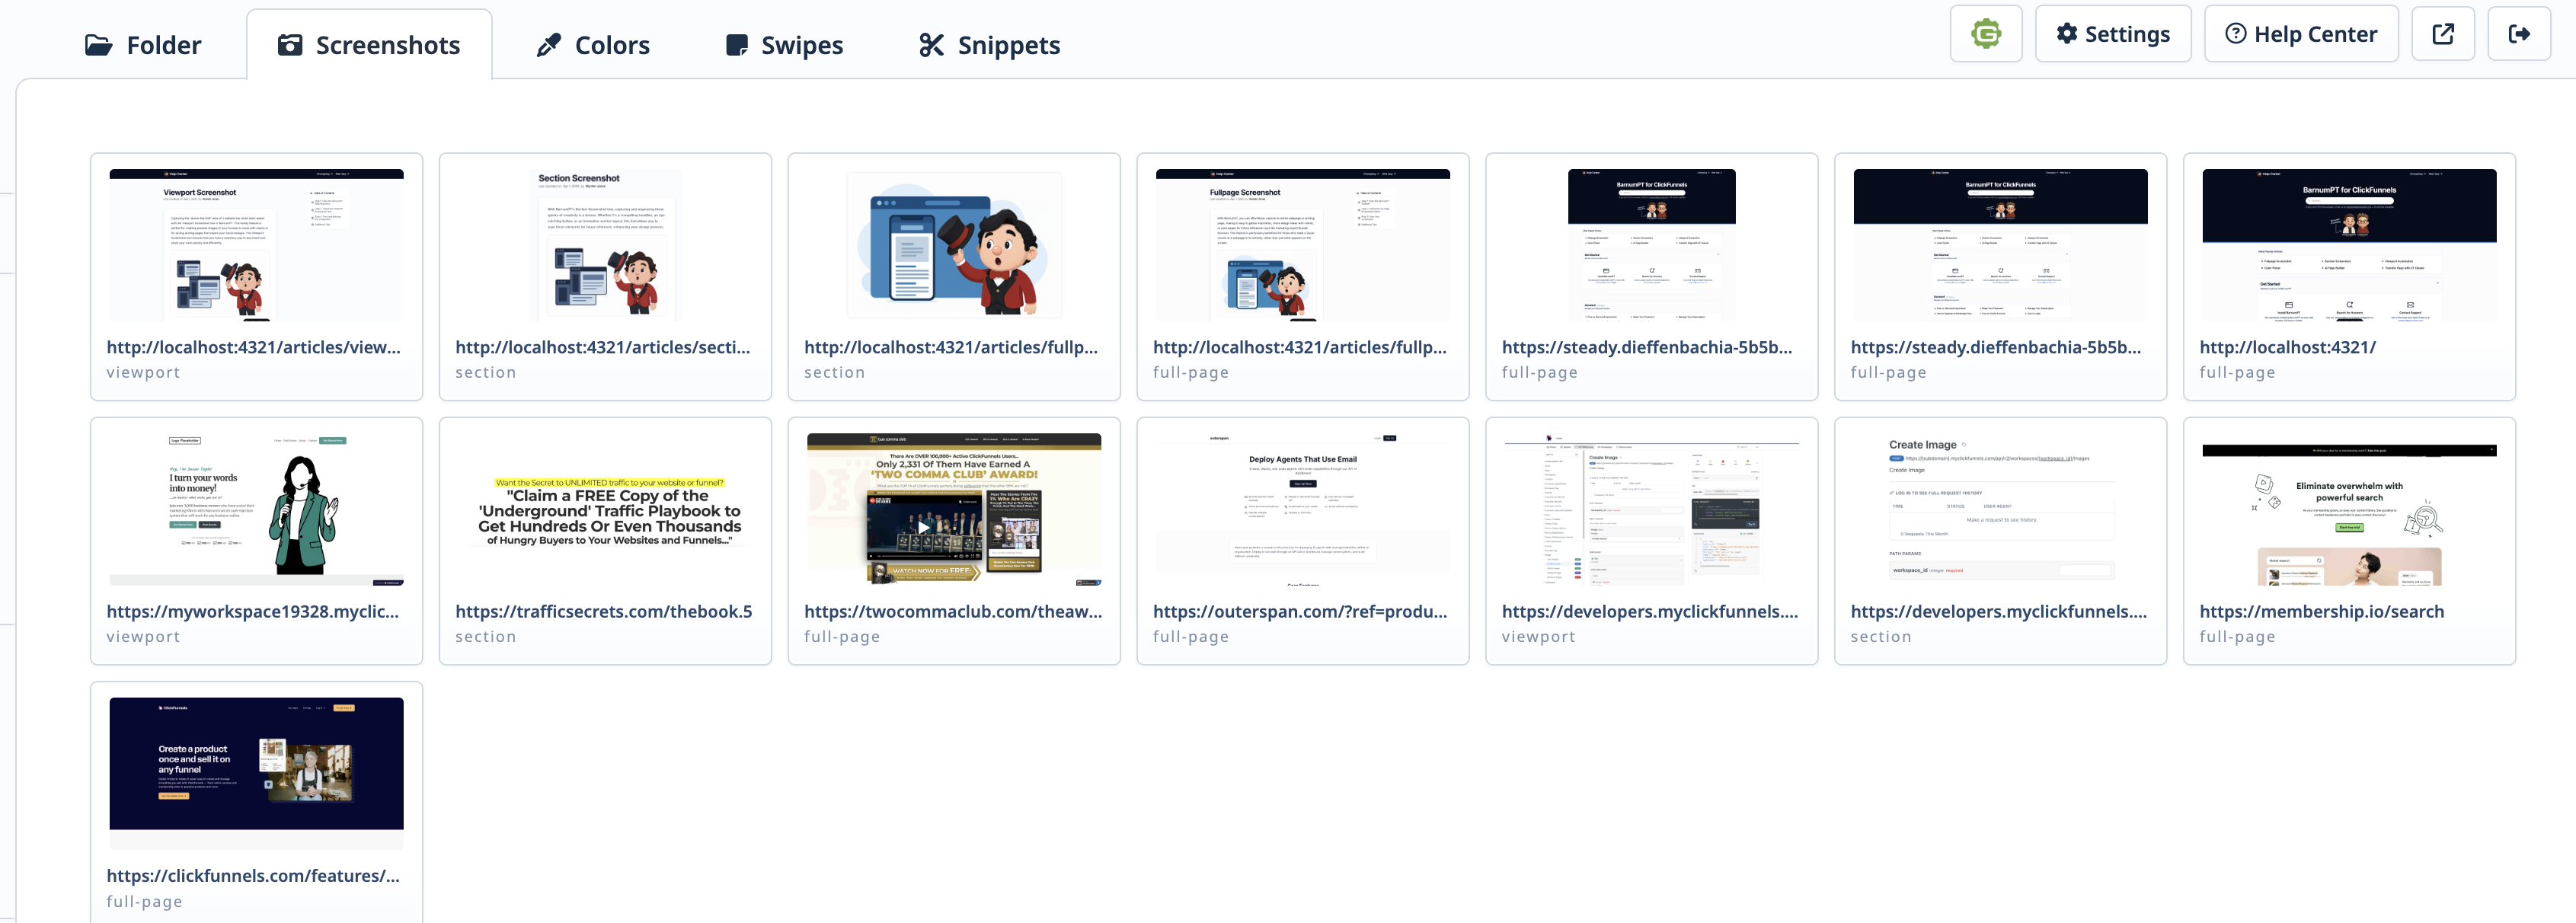Open the Viewport Screenshot article thumbnail
Screen dimensions: 2576x923
coord(256,244)
